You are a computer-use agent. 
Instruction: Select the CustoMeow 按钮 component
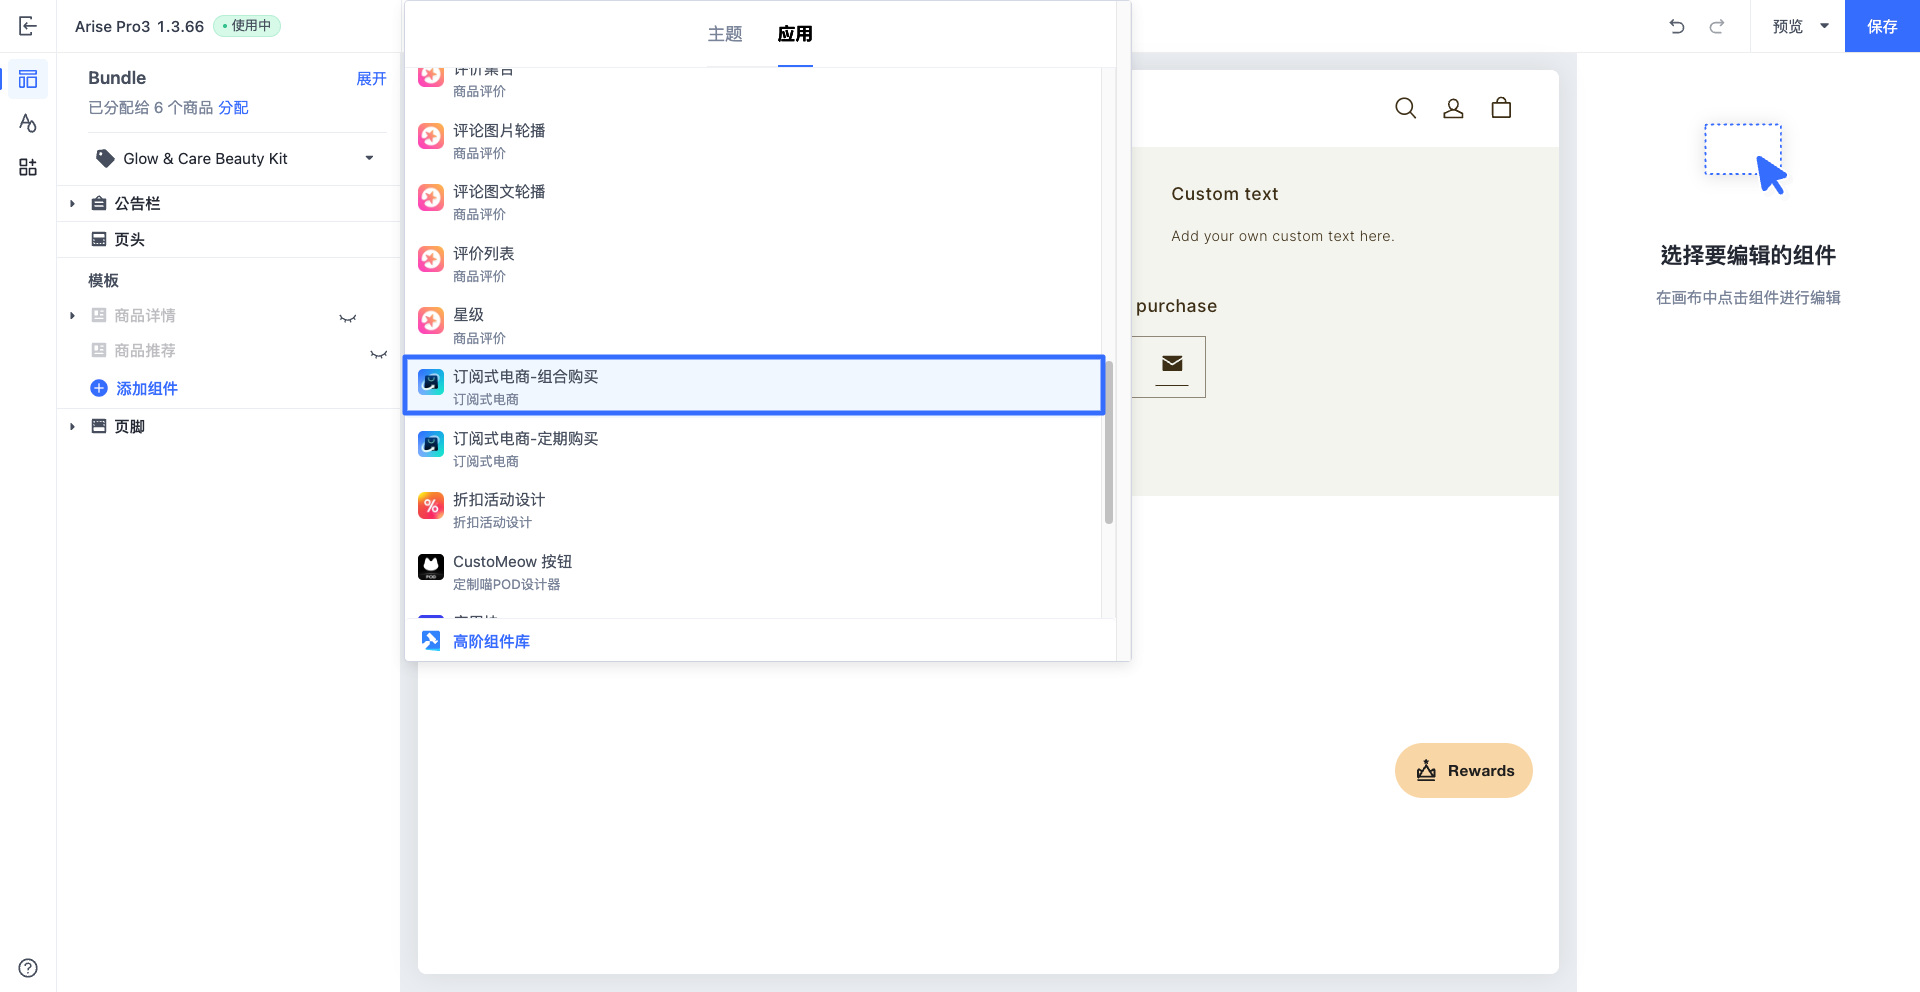point(754,572)
